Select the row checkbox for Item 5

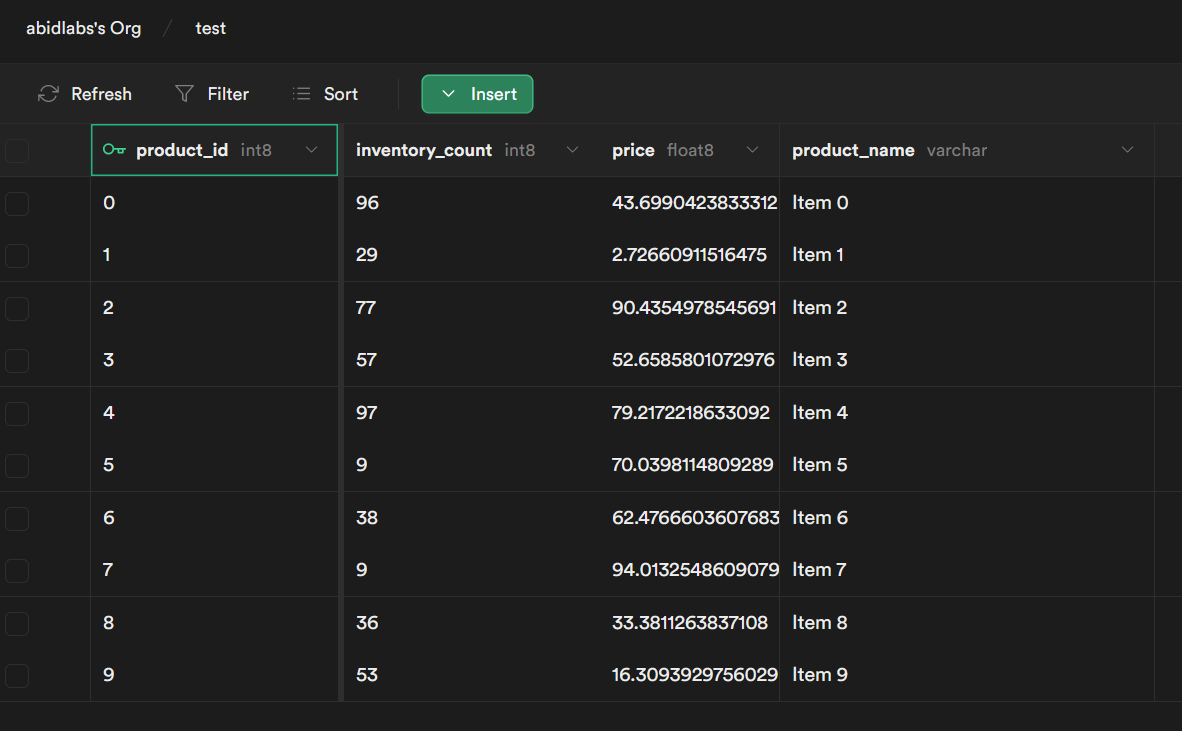tap(17, 466)
